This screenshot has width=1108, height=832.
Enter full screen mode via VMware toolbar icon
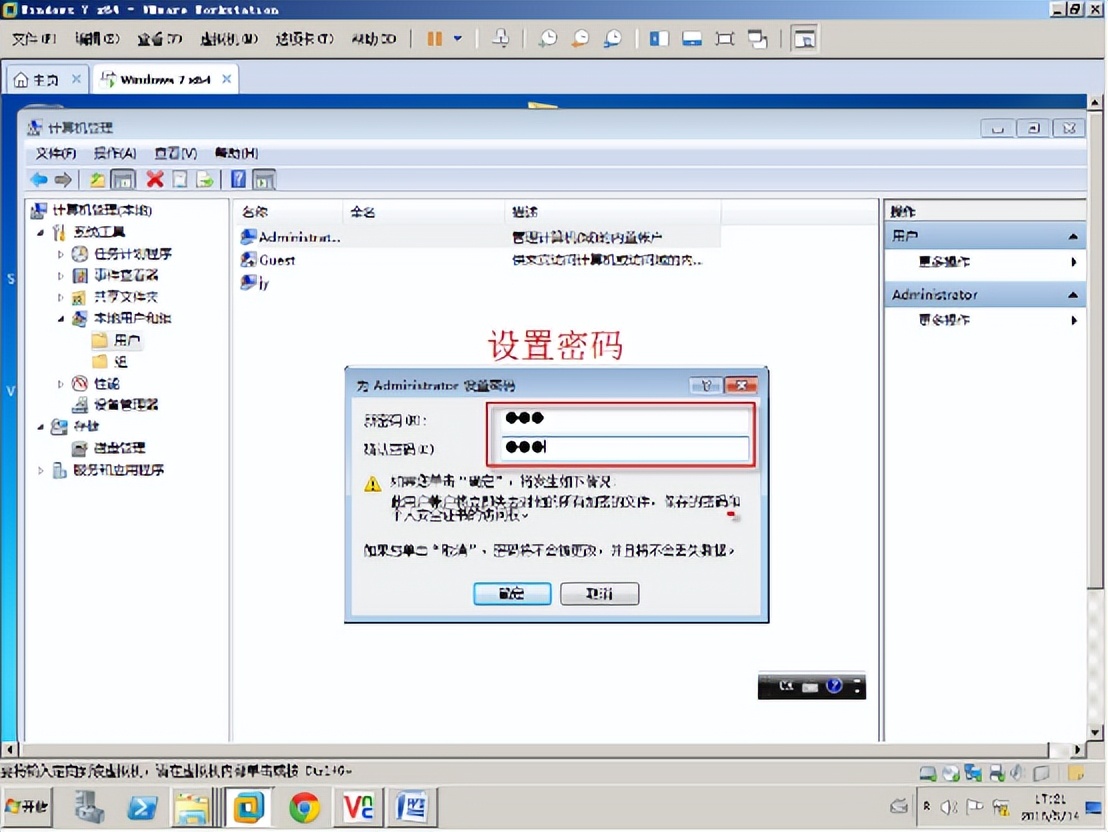(724, 38)
